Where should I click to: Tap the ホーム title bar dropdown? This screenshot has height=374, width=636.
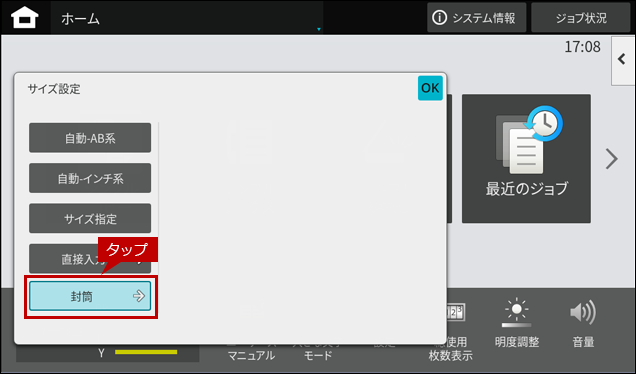[187, 18]
